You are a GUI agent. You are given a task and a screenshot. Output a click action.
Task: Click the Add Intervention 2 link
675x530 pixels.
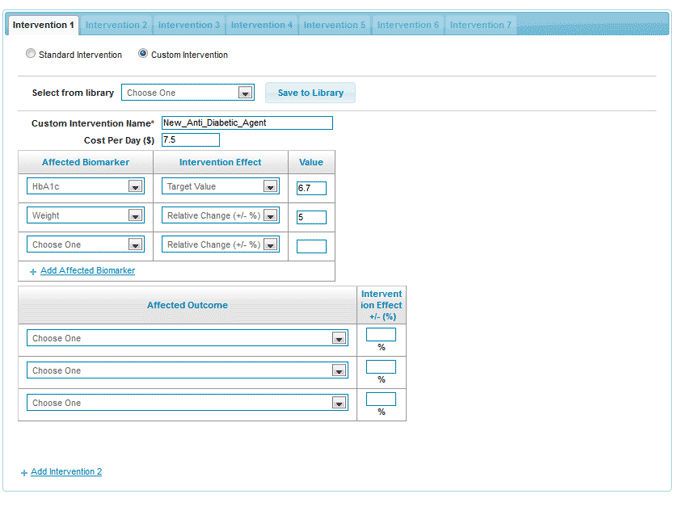[x=66, y=472]
